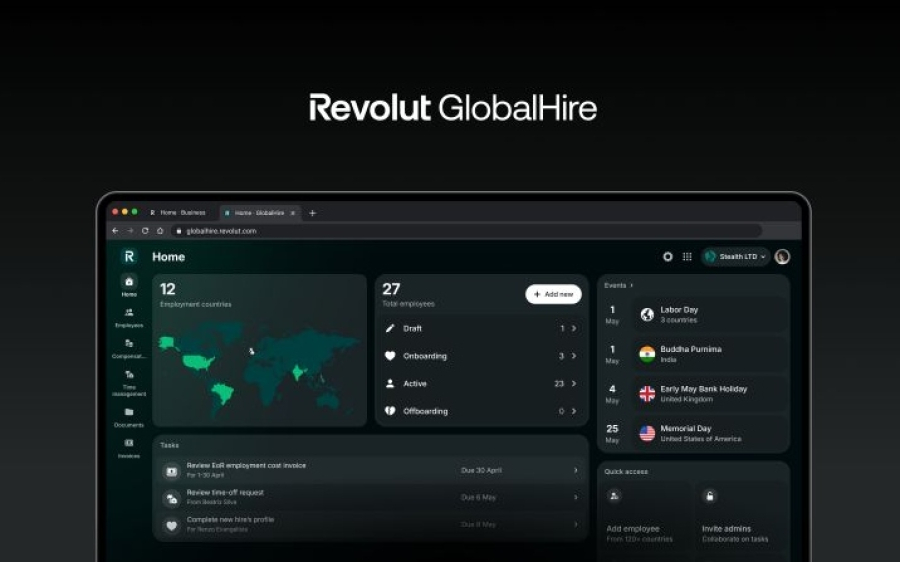Click the browser home icon
Image resolution: width=900 pixels, height=562 pixels.
coord(160,231)
